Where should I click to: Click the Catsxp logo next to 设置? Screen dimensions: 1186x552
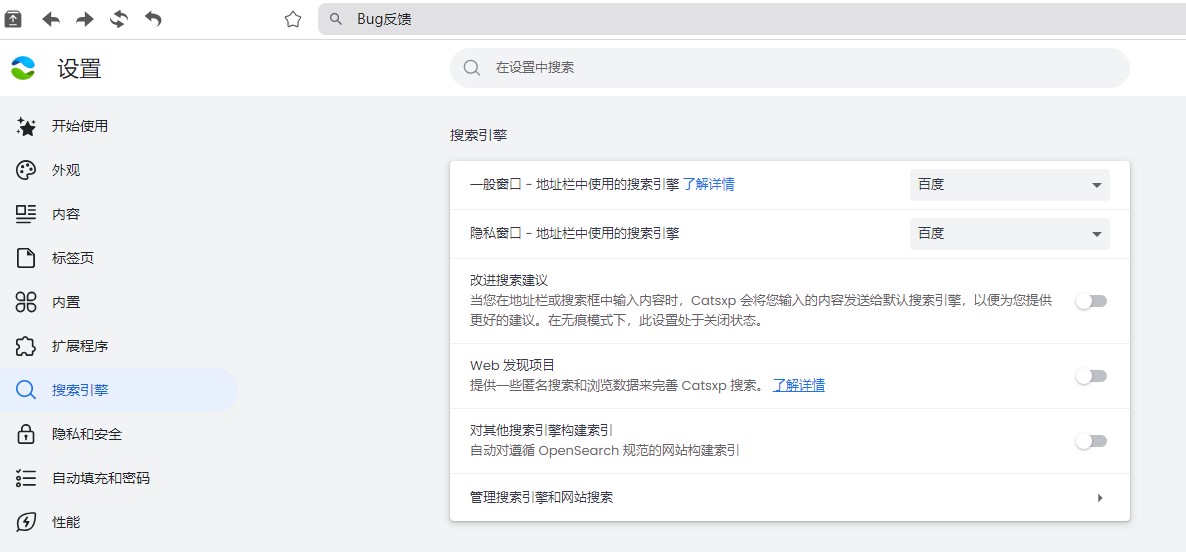23,68
